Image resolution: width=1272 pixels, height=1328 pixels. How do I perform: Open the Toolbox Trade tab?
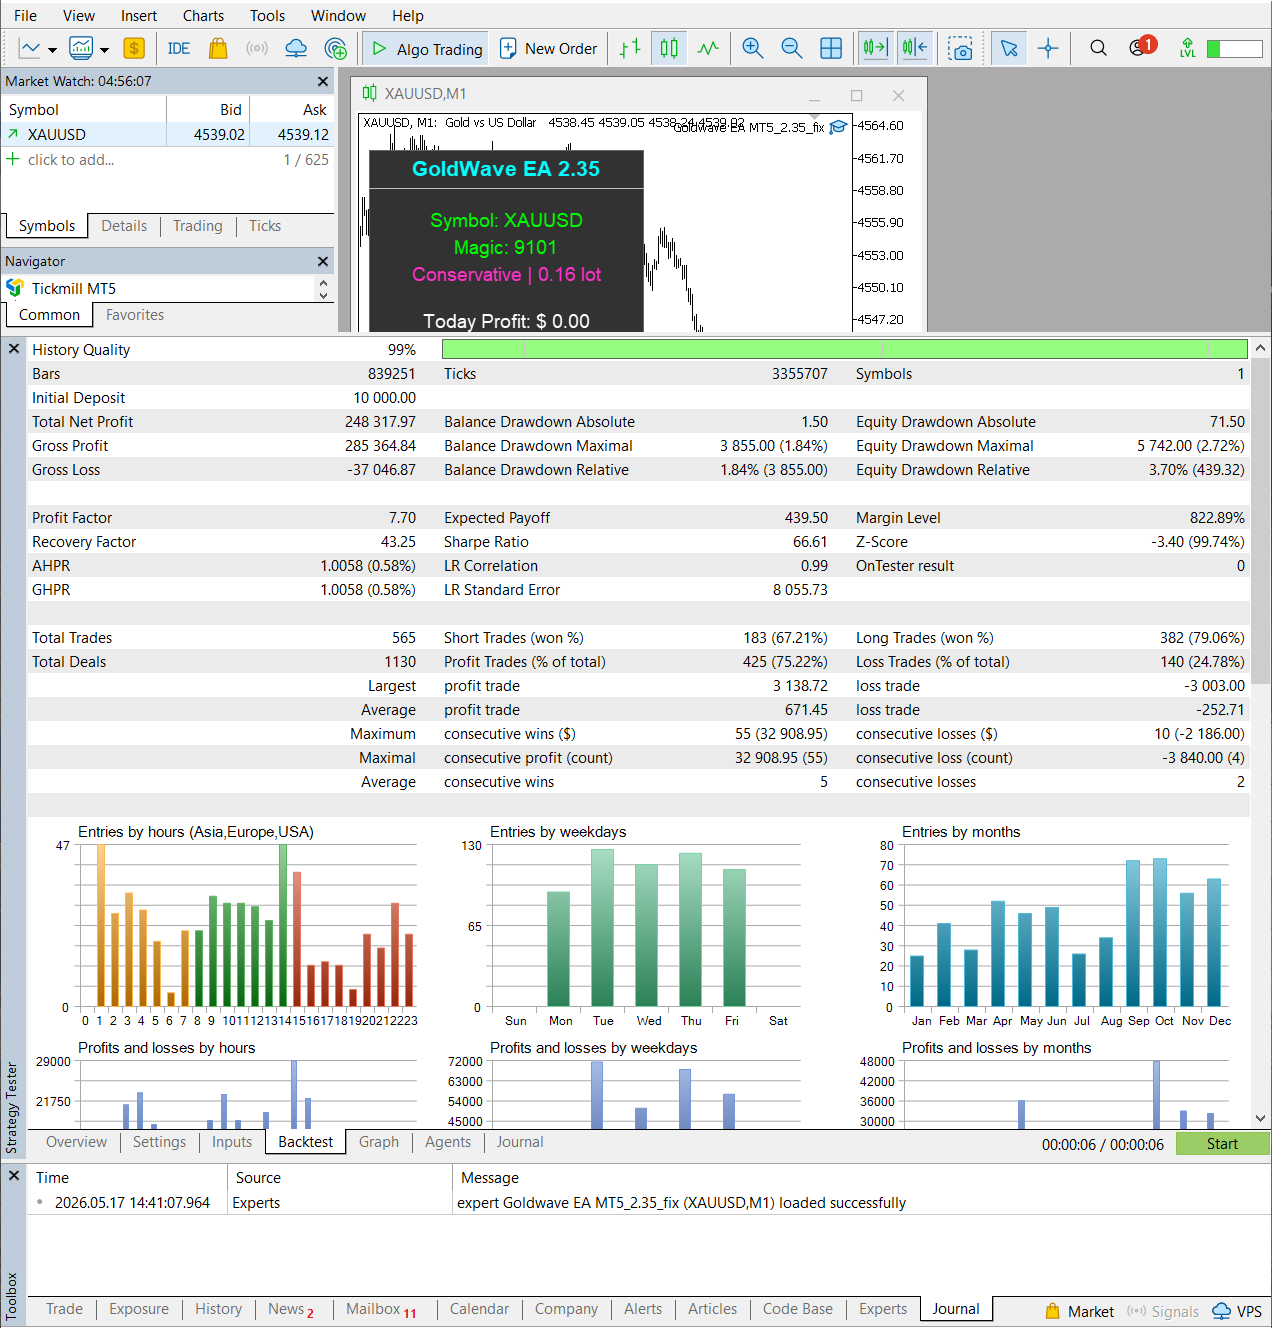[x=64, y=1309]
